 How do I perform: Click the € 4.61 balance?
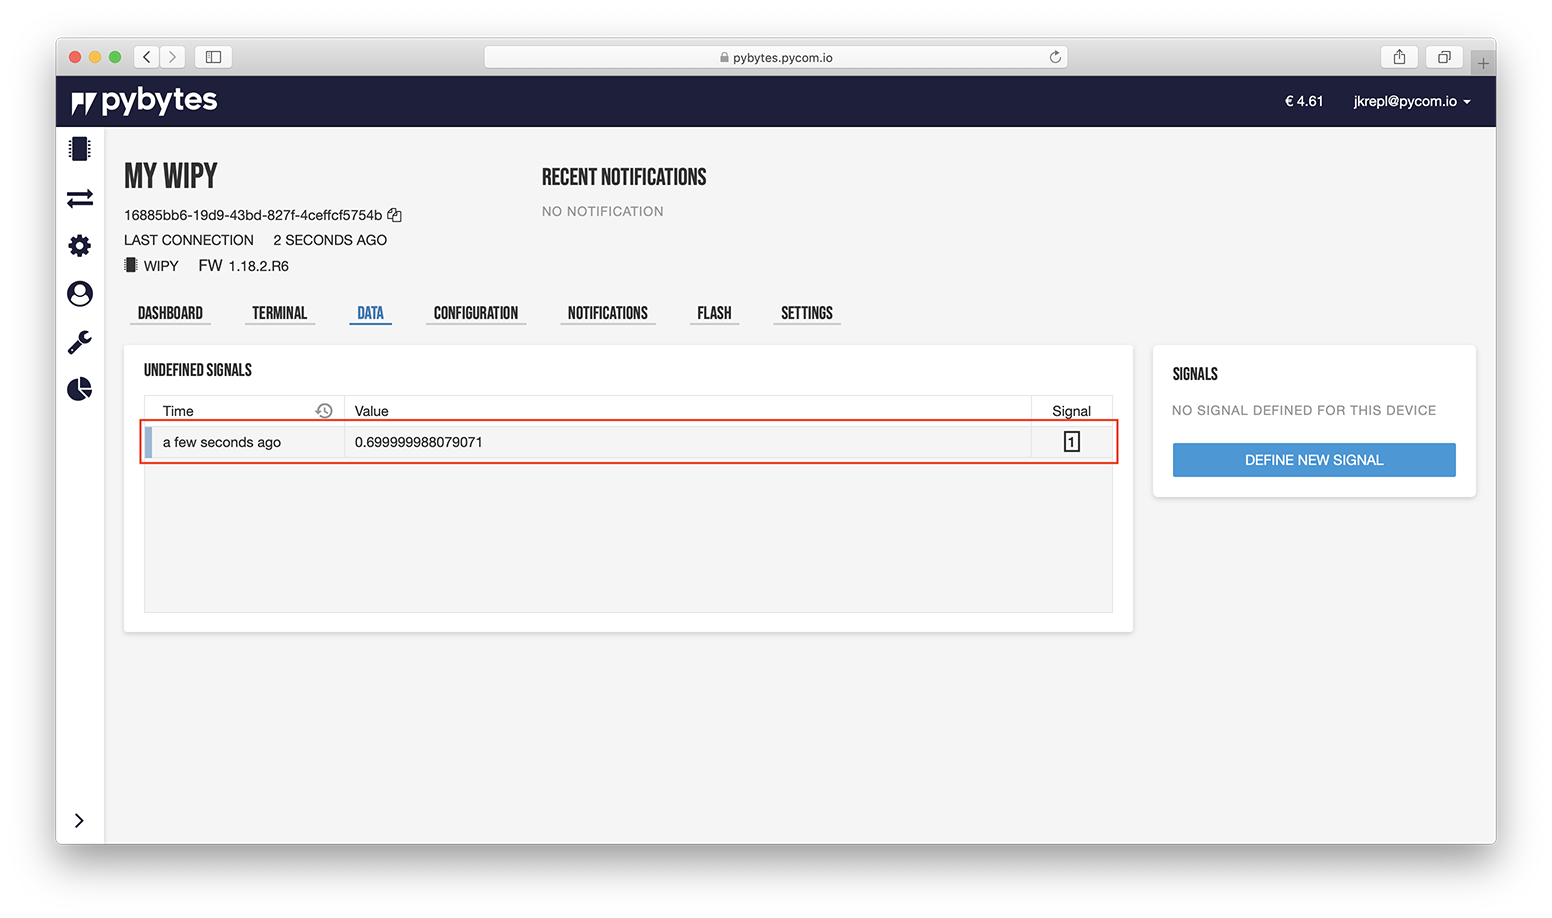[1304, 101]
